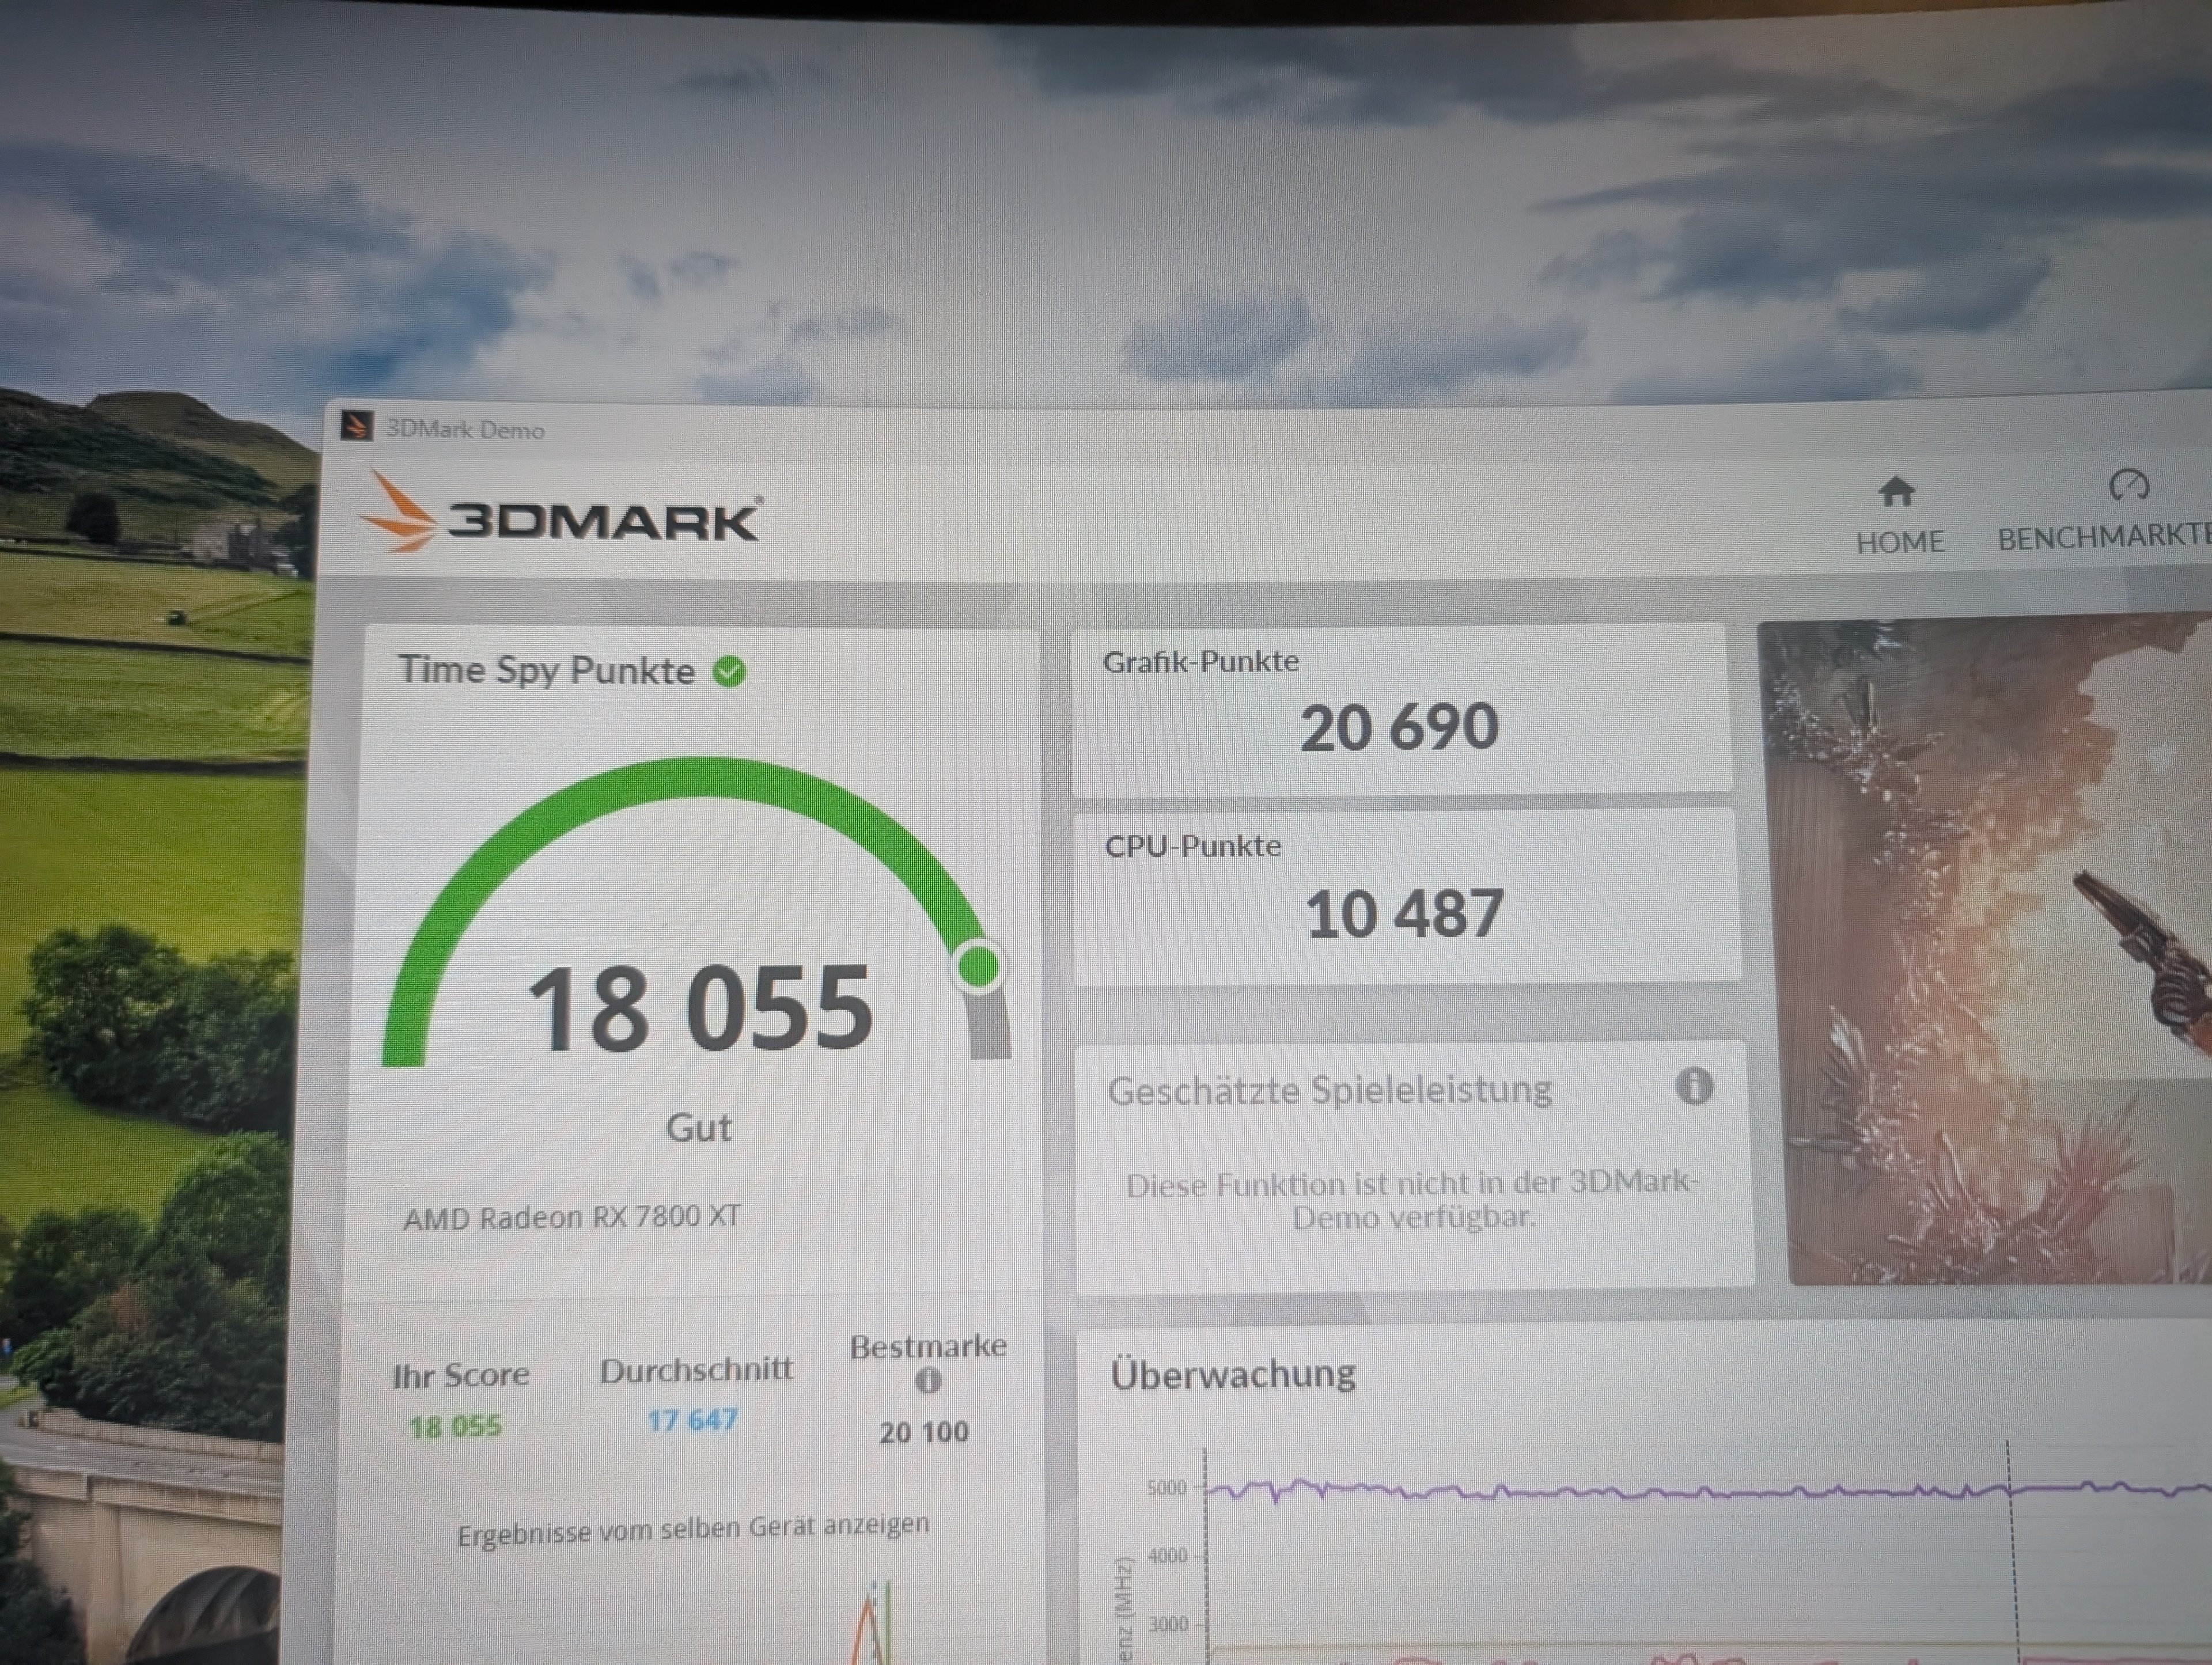Click the 'Grafik-Punkte' label
Screen dimensions: 2212x1665
tap(1200, 661)
